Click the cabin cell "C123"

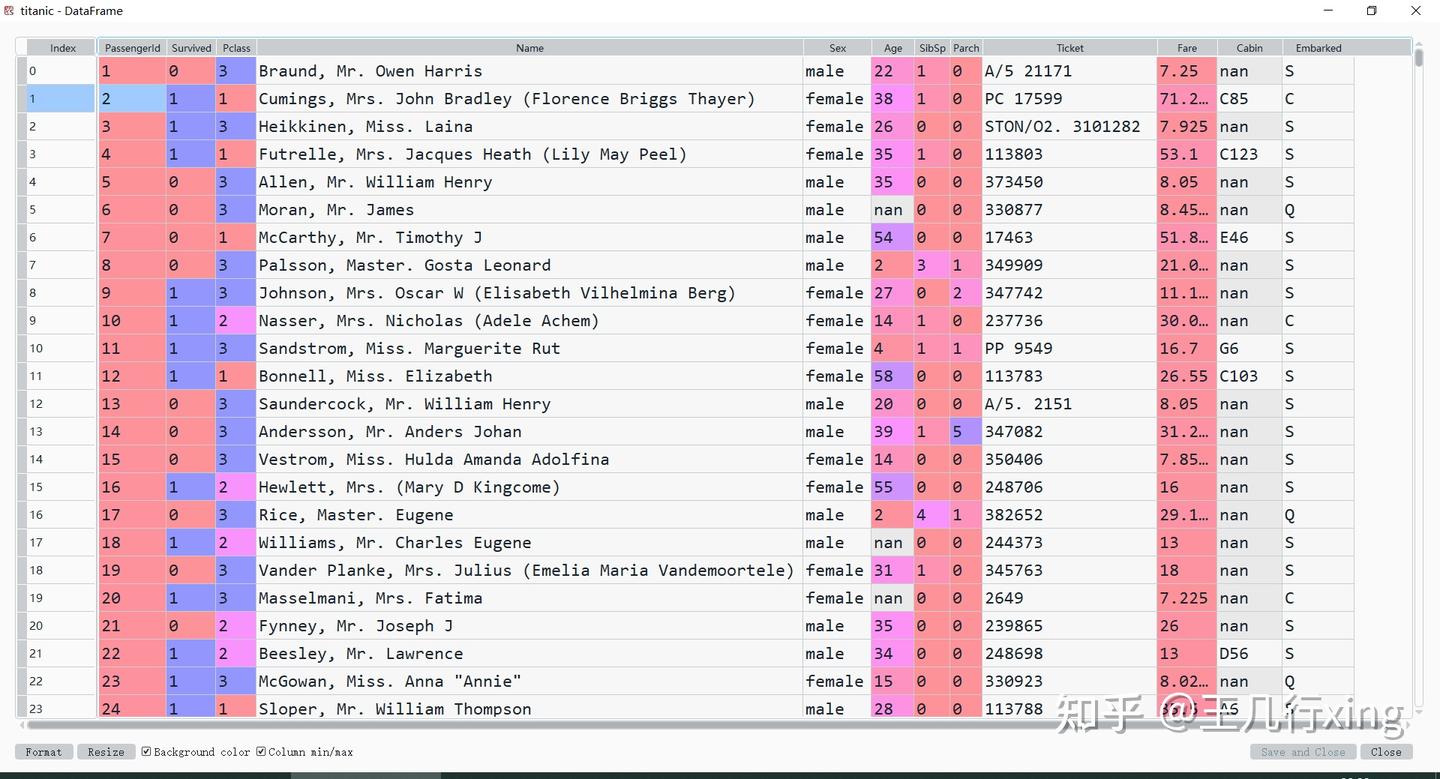pos(1250,154)
